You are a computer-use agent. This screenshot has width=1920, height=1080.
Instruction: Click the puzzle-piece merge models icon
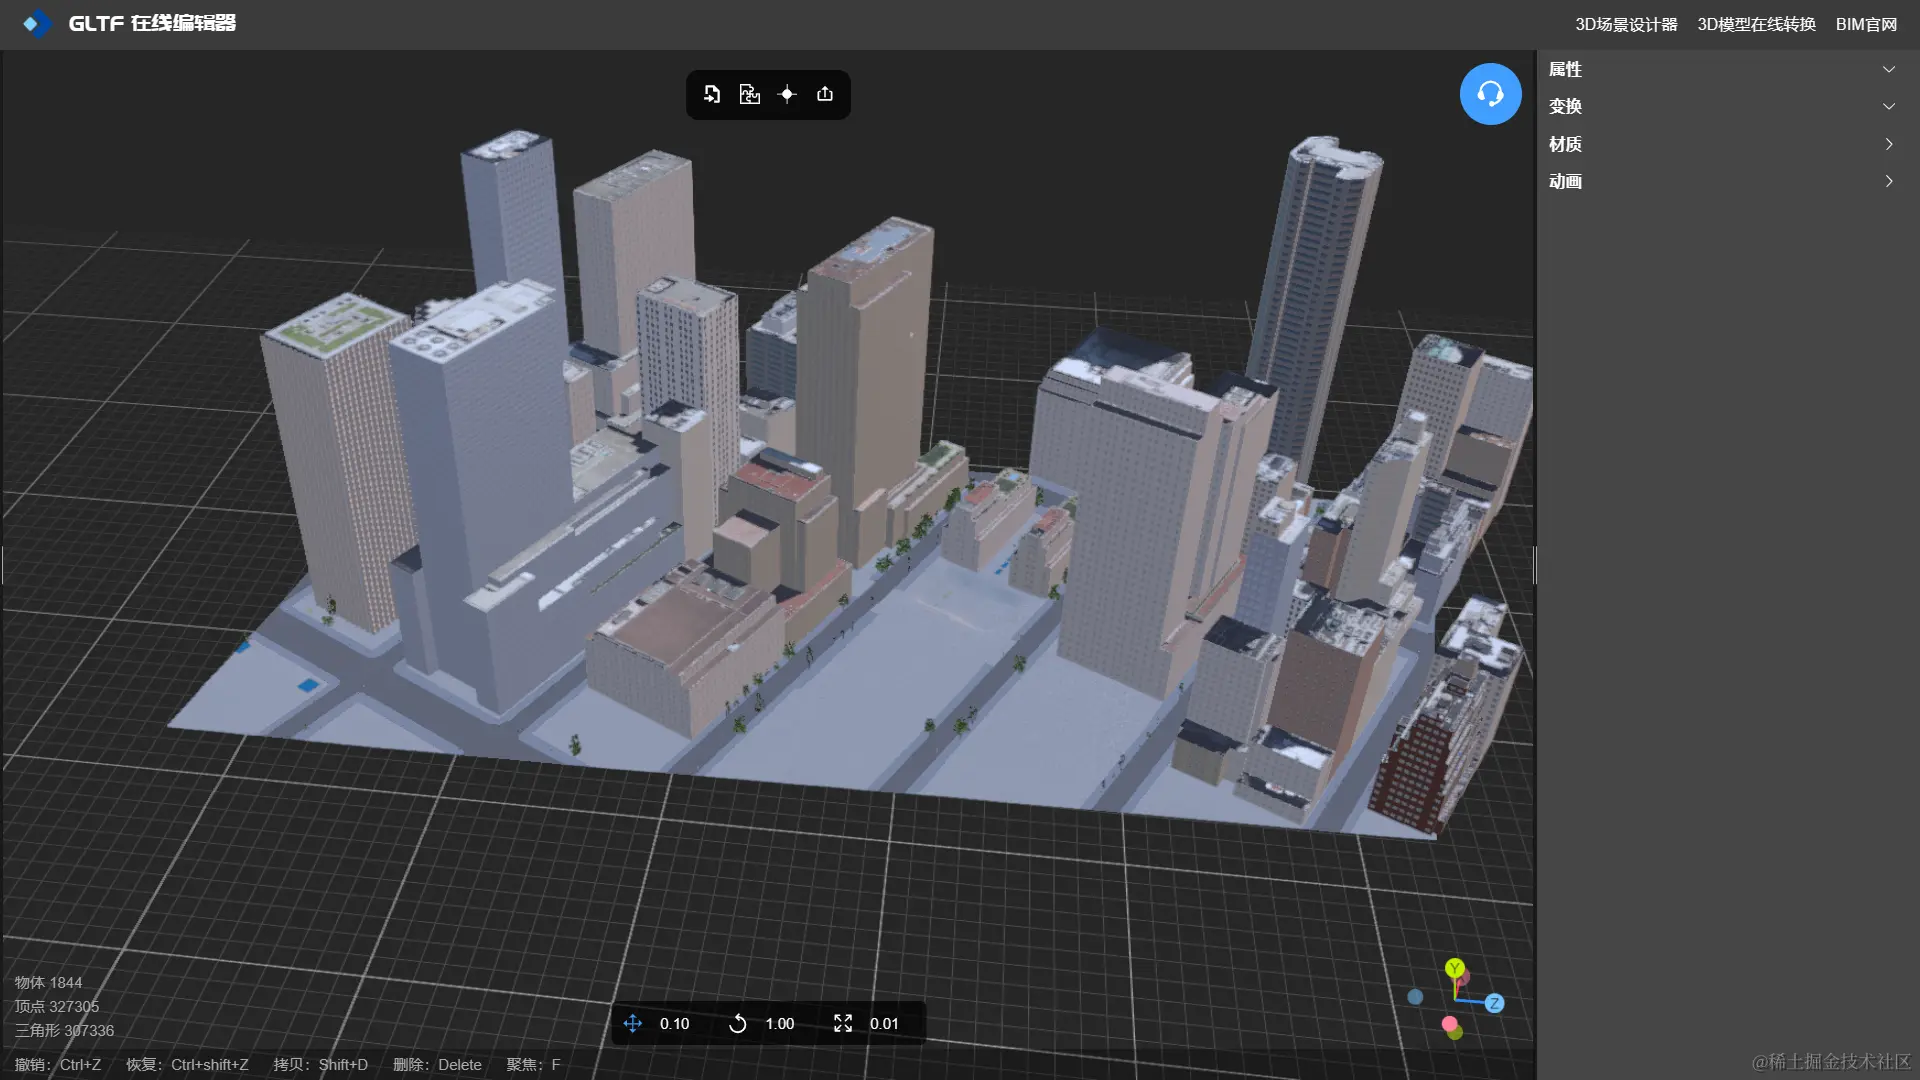749,94
